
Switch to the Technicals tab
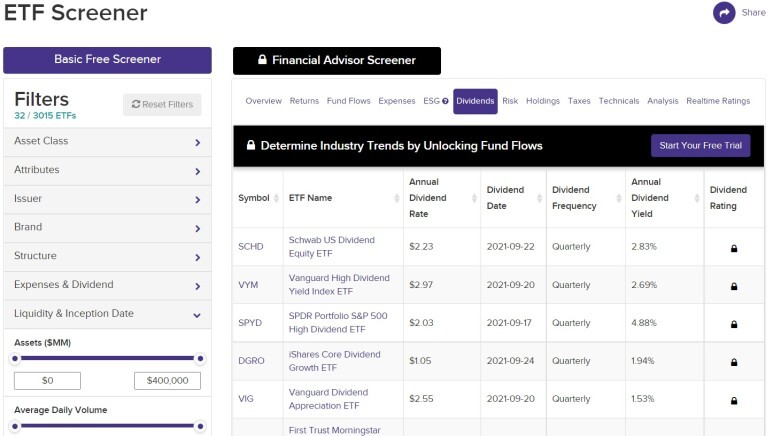pyautogui.click(x=619, y=101)
